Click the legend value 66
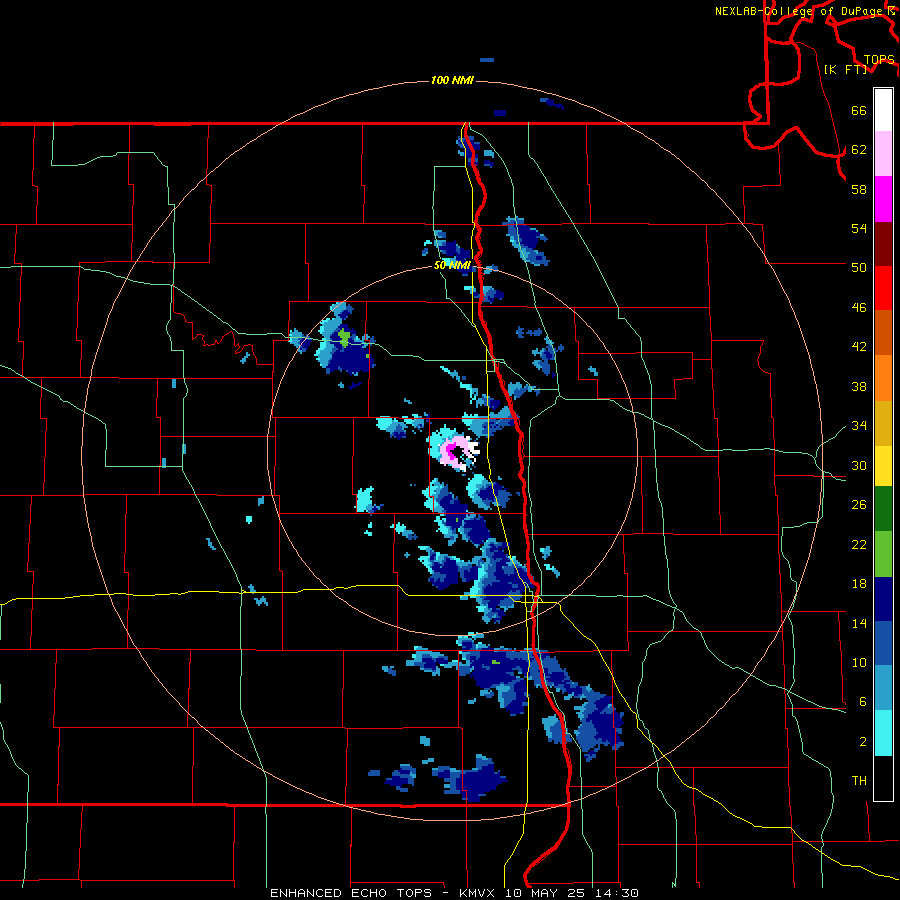The image size is (900, 900). [x=859, y=110]
